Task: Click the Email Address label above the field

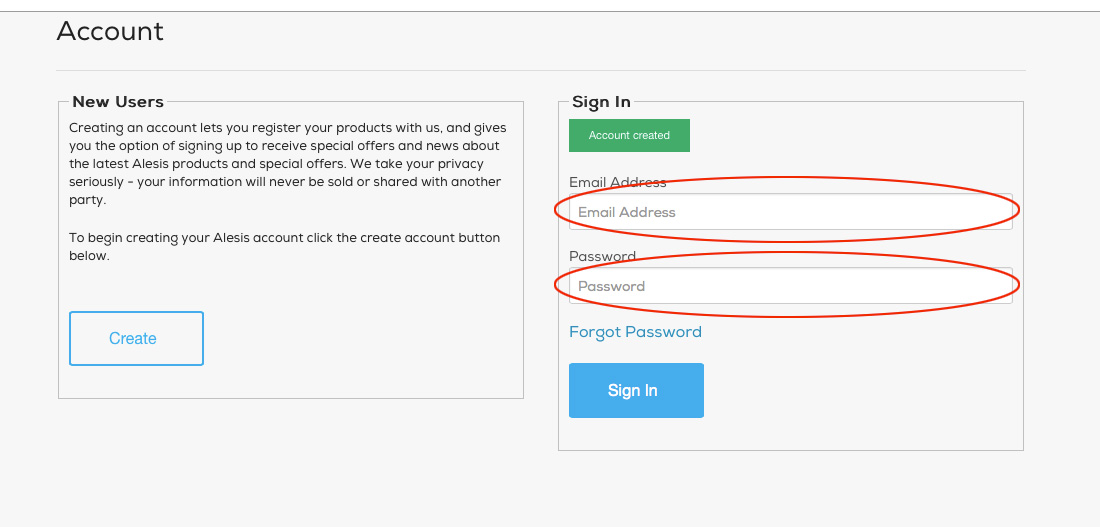Action: [617, 182]
